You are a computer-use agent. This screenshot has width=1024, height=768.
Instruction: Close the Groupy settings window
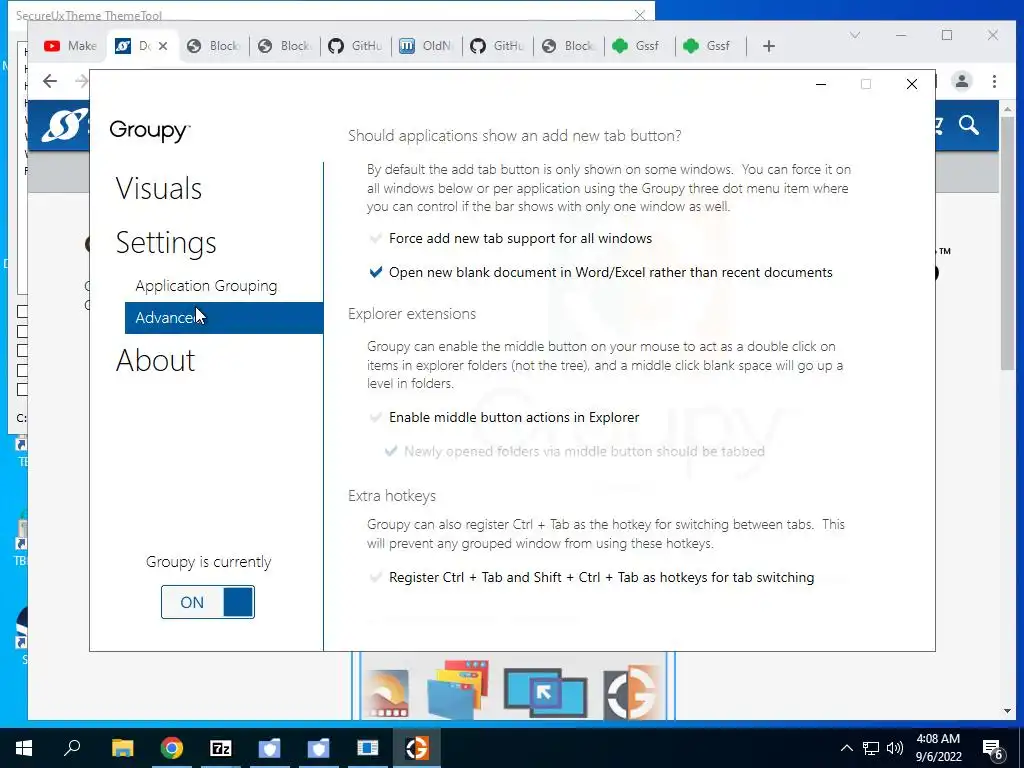coord(912,84)
